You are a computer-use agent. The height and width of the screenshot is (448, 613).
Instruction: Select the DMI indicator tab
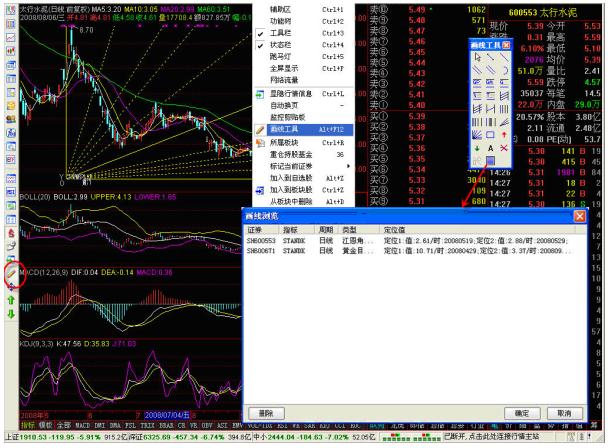click(100, 425)
